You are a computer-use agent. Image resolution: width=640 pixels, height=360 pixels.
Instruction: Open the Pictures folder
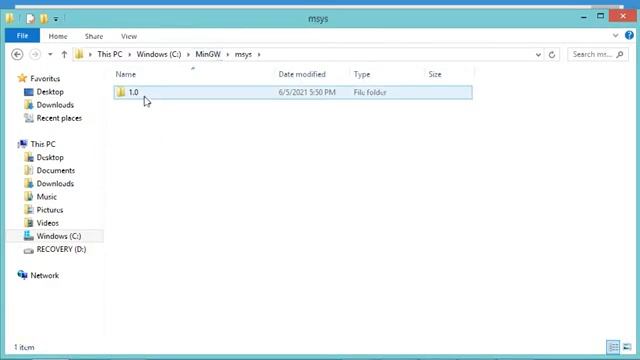[50, 210]
